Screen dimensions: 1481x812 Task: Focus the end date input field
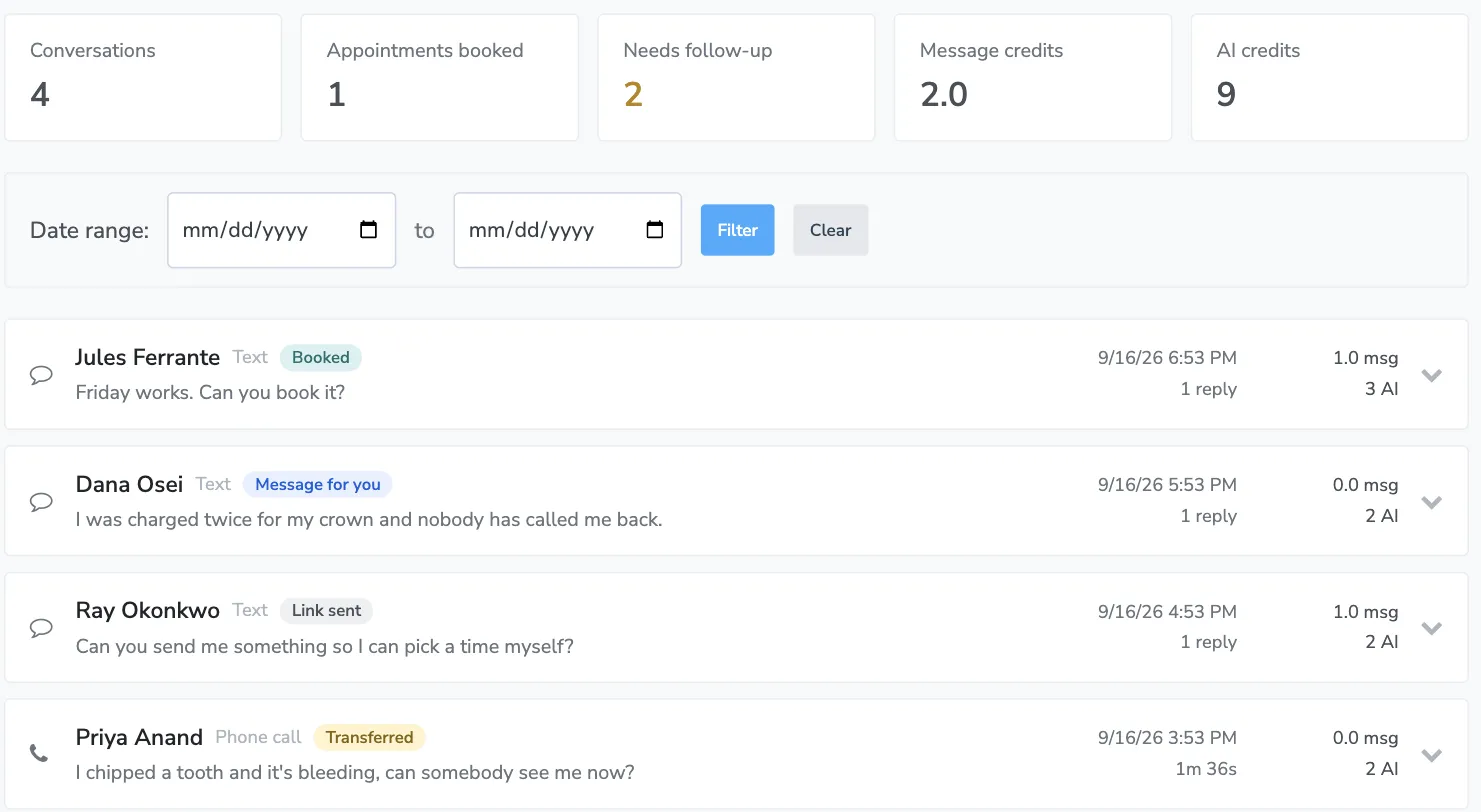(x=568, y=230)
